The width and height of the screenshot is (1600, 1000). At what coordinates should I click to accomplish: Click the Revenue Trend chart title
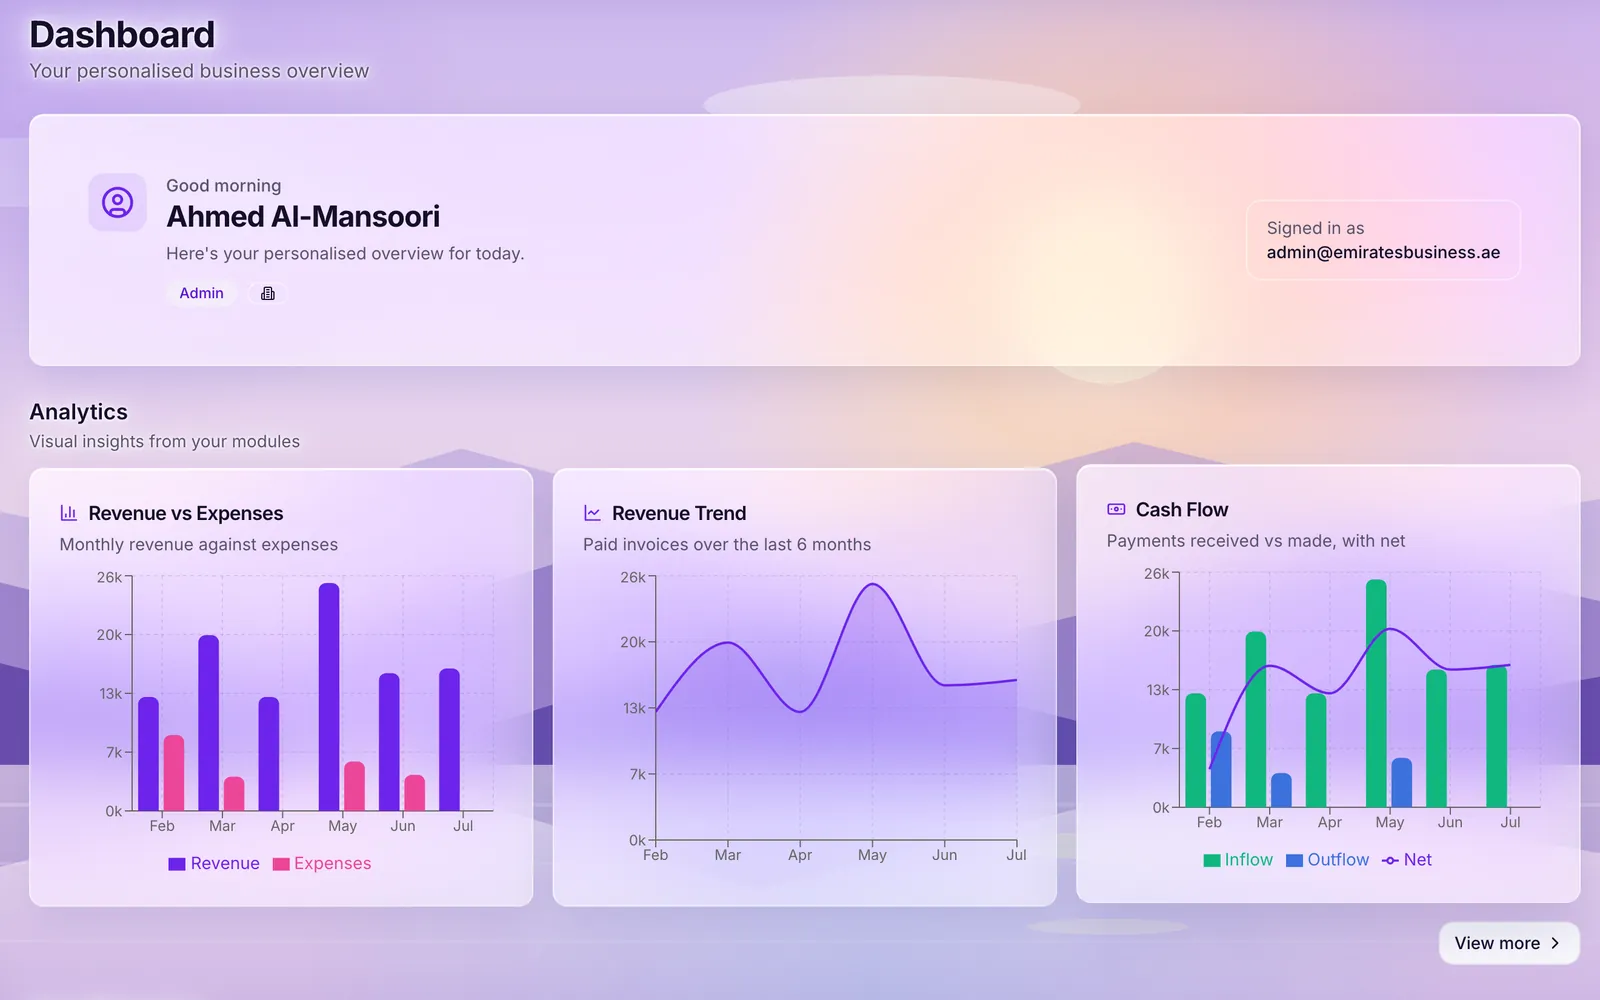click(679, 513)
